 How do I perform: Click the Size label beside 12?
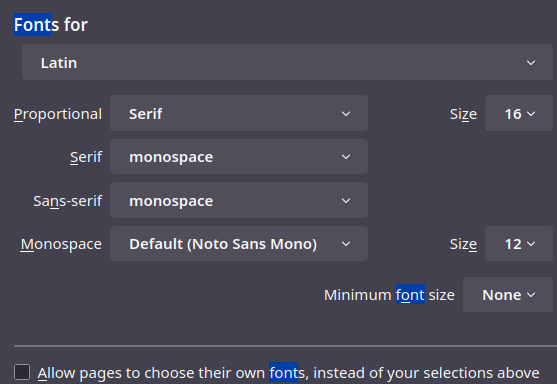pos(464,244)
